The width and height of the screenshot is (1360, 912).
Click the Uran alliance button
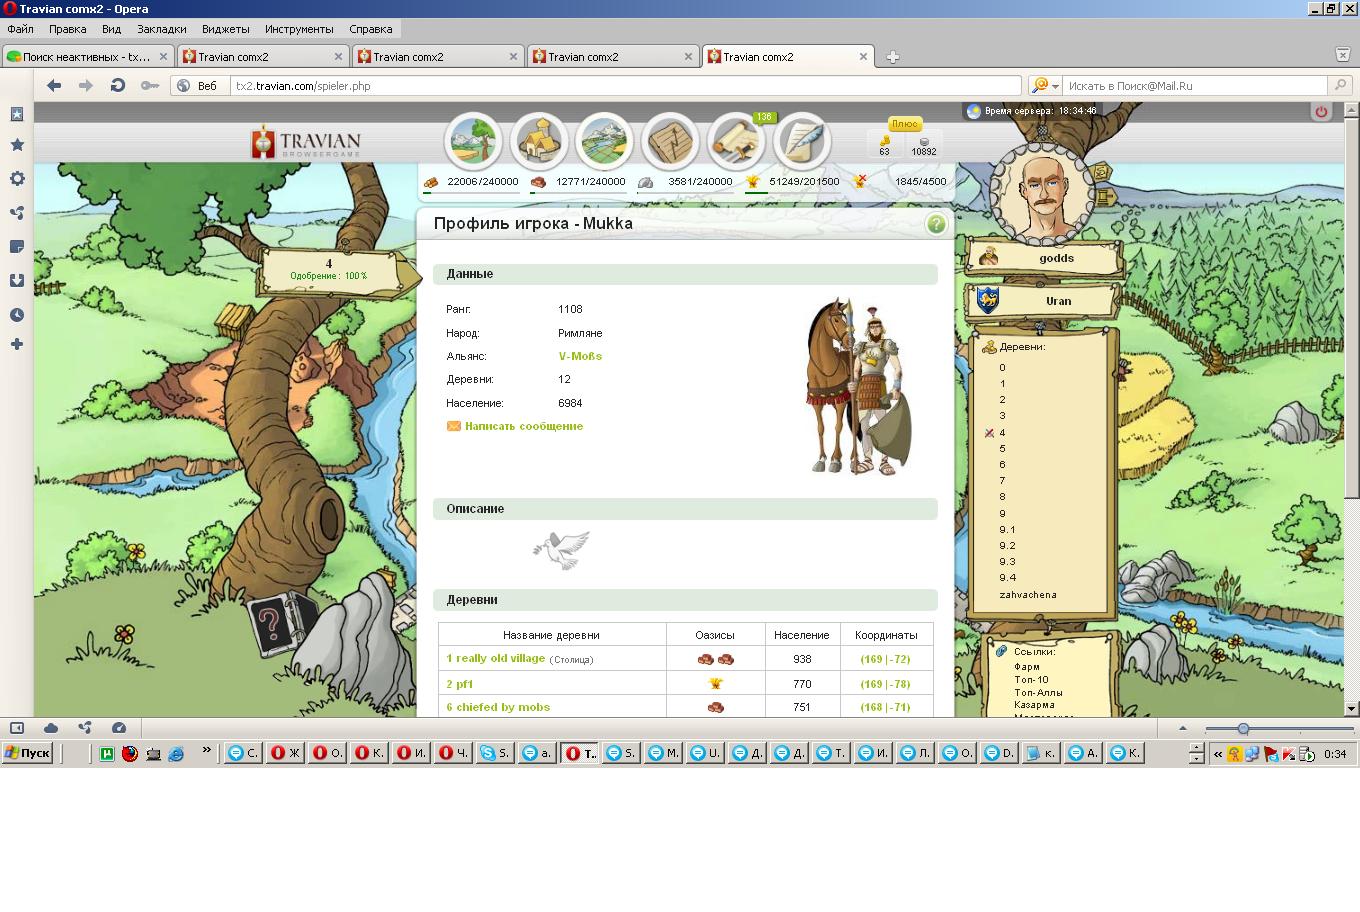pyautogui.click(x=1044, y=300)
